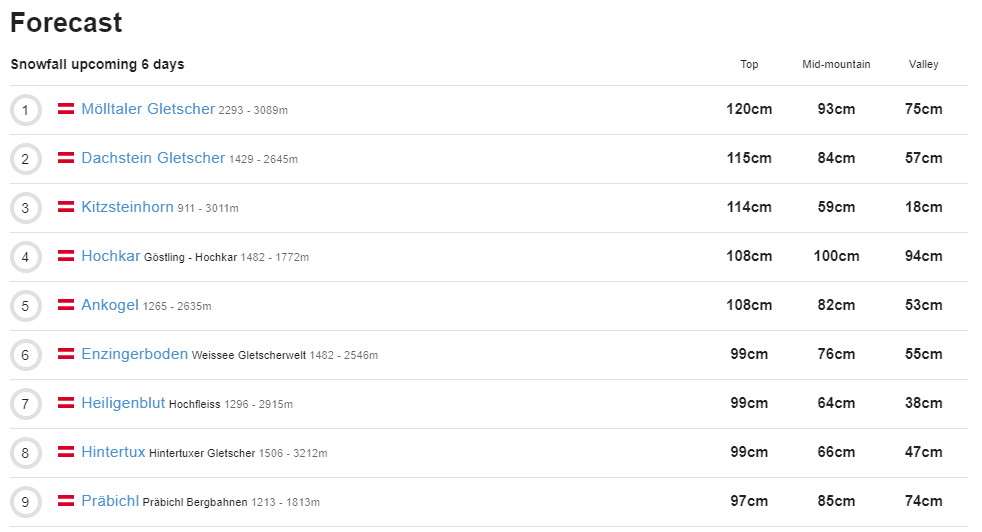
Task: Click the rank 5 circle badge
Action: (x=25, y=306)
